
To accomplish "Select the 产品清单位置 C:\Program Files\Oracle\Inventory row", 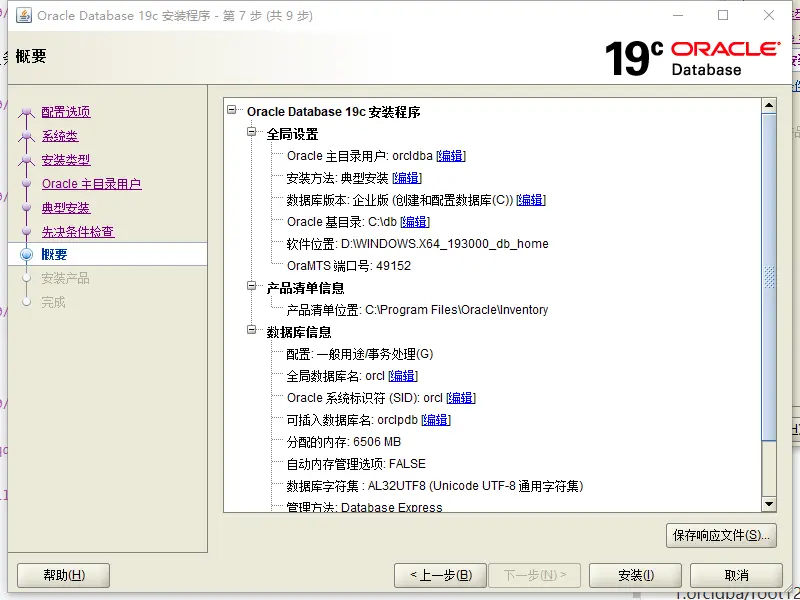I will 417,310.
